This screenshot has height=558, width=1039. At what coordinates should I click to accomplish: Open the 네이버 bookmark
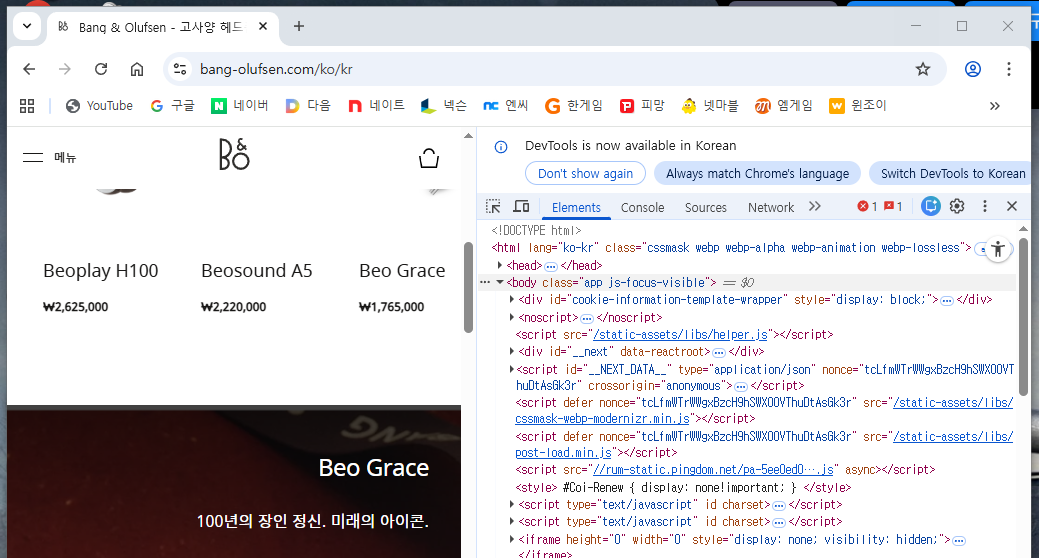(x=239, y=106)
